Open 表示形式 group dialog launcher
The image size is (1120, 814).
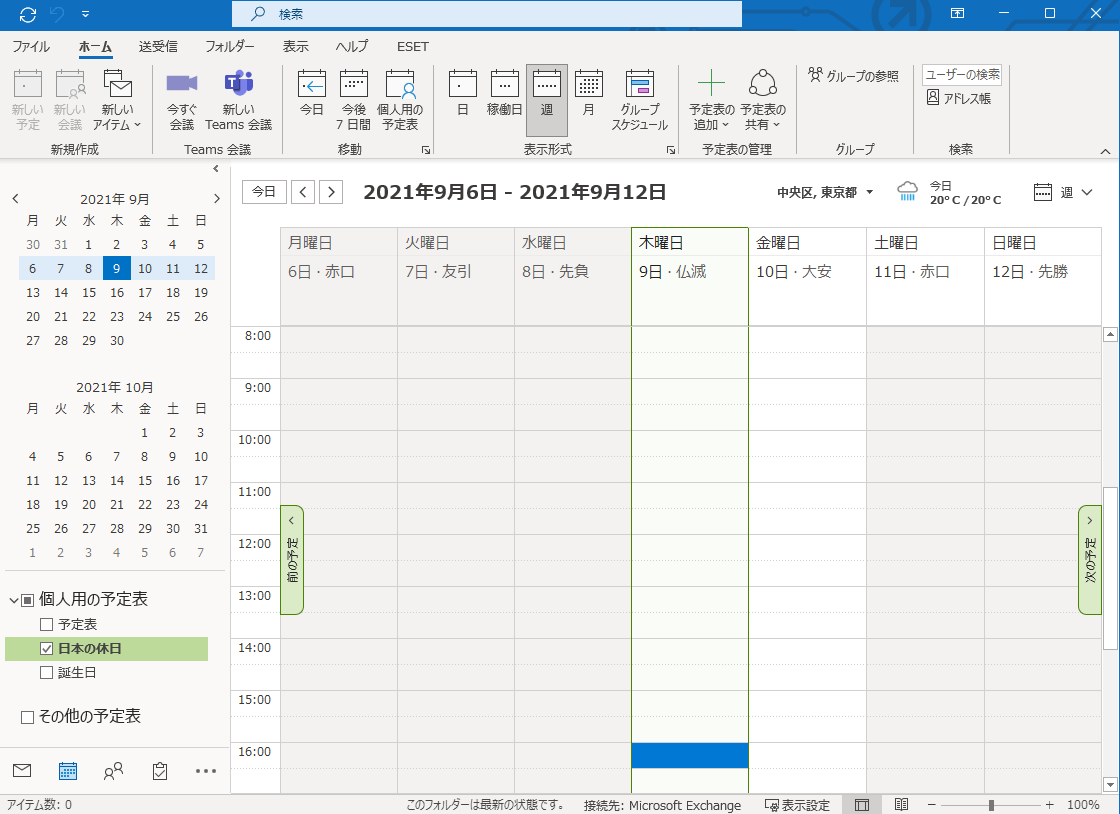pyautogui.click(x=671, y=150)
